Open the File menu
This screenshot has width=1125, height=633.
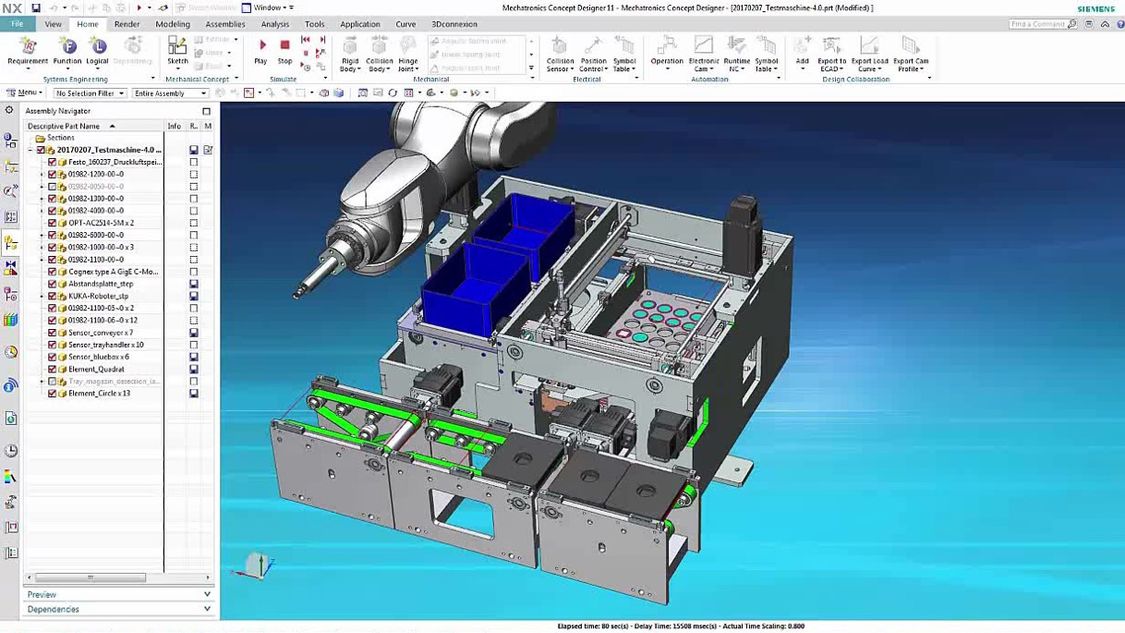(x=17, y=24)
